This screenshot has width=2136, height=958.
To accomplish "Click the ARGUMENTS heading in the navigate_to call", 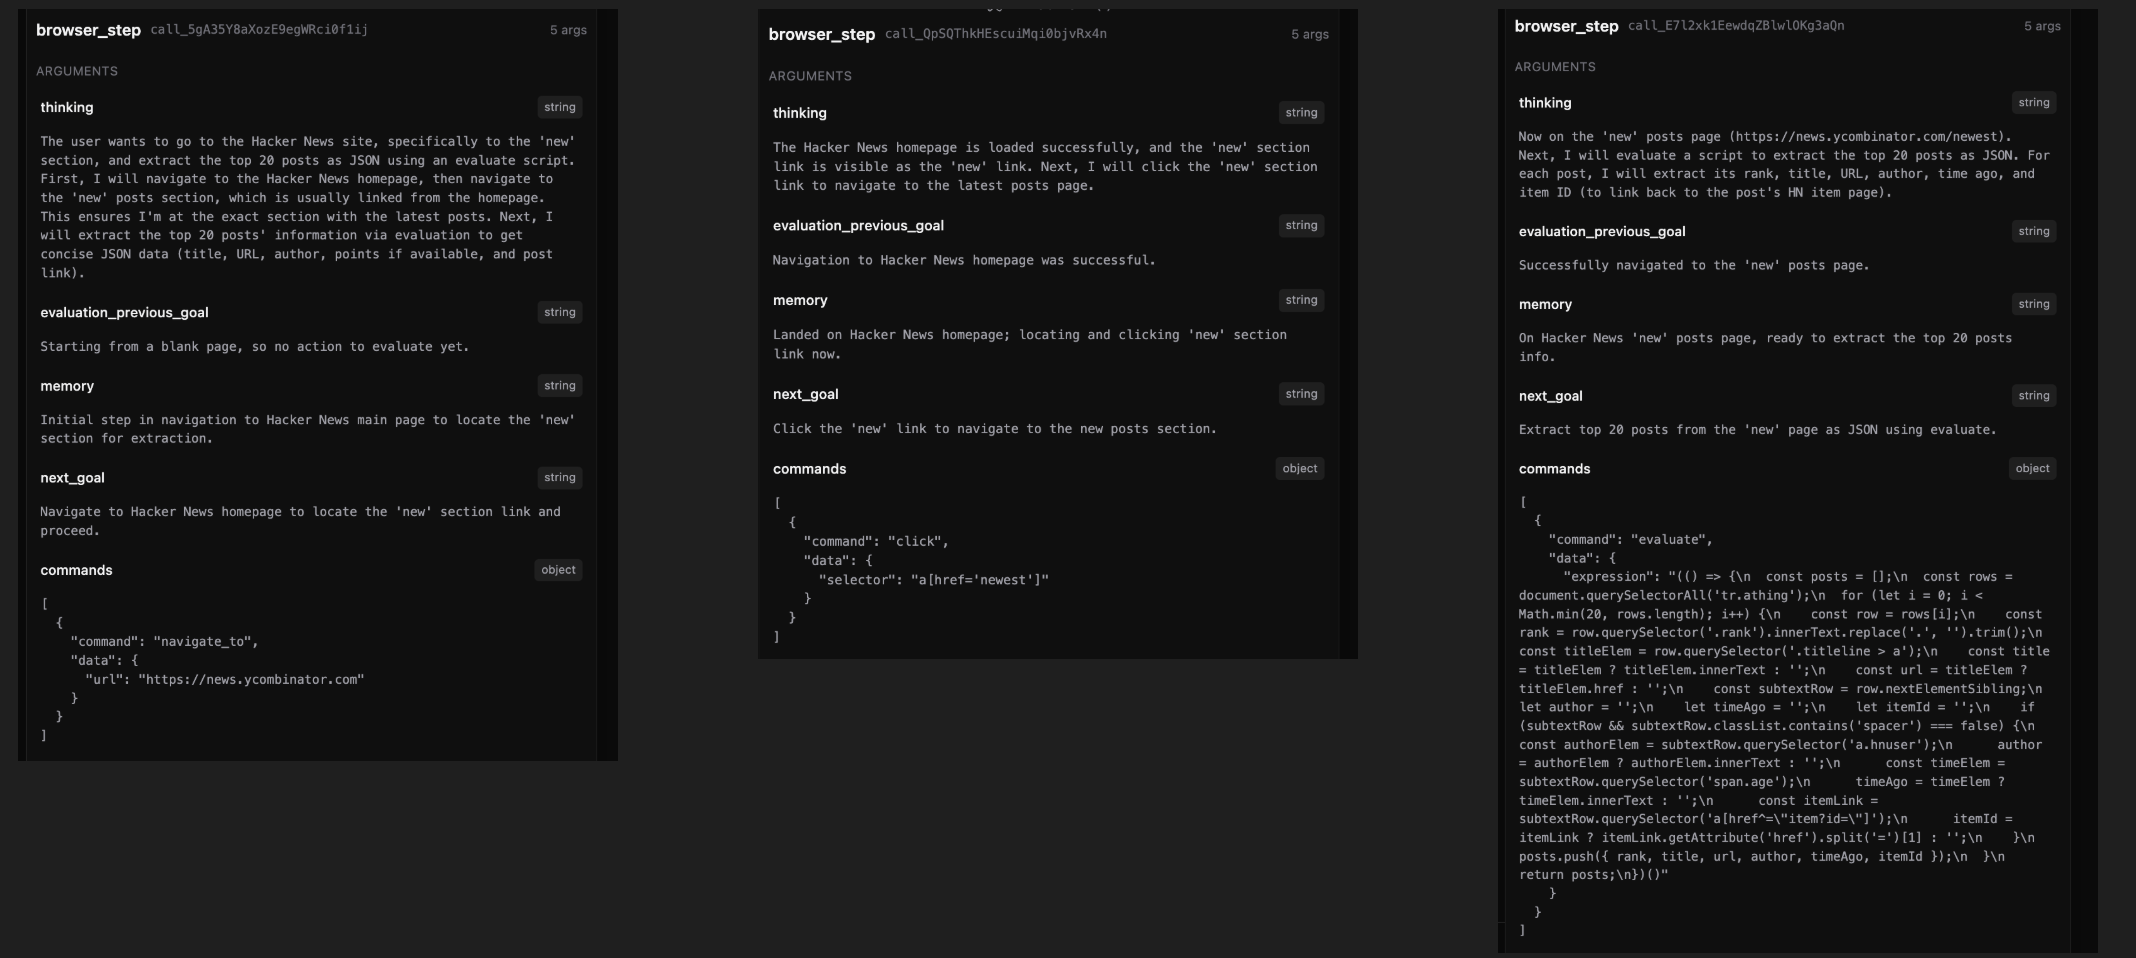I will (77, 71).
